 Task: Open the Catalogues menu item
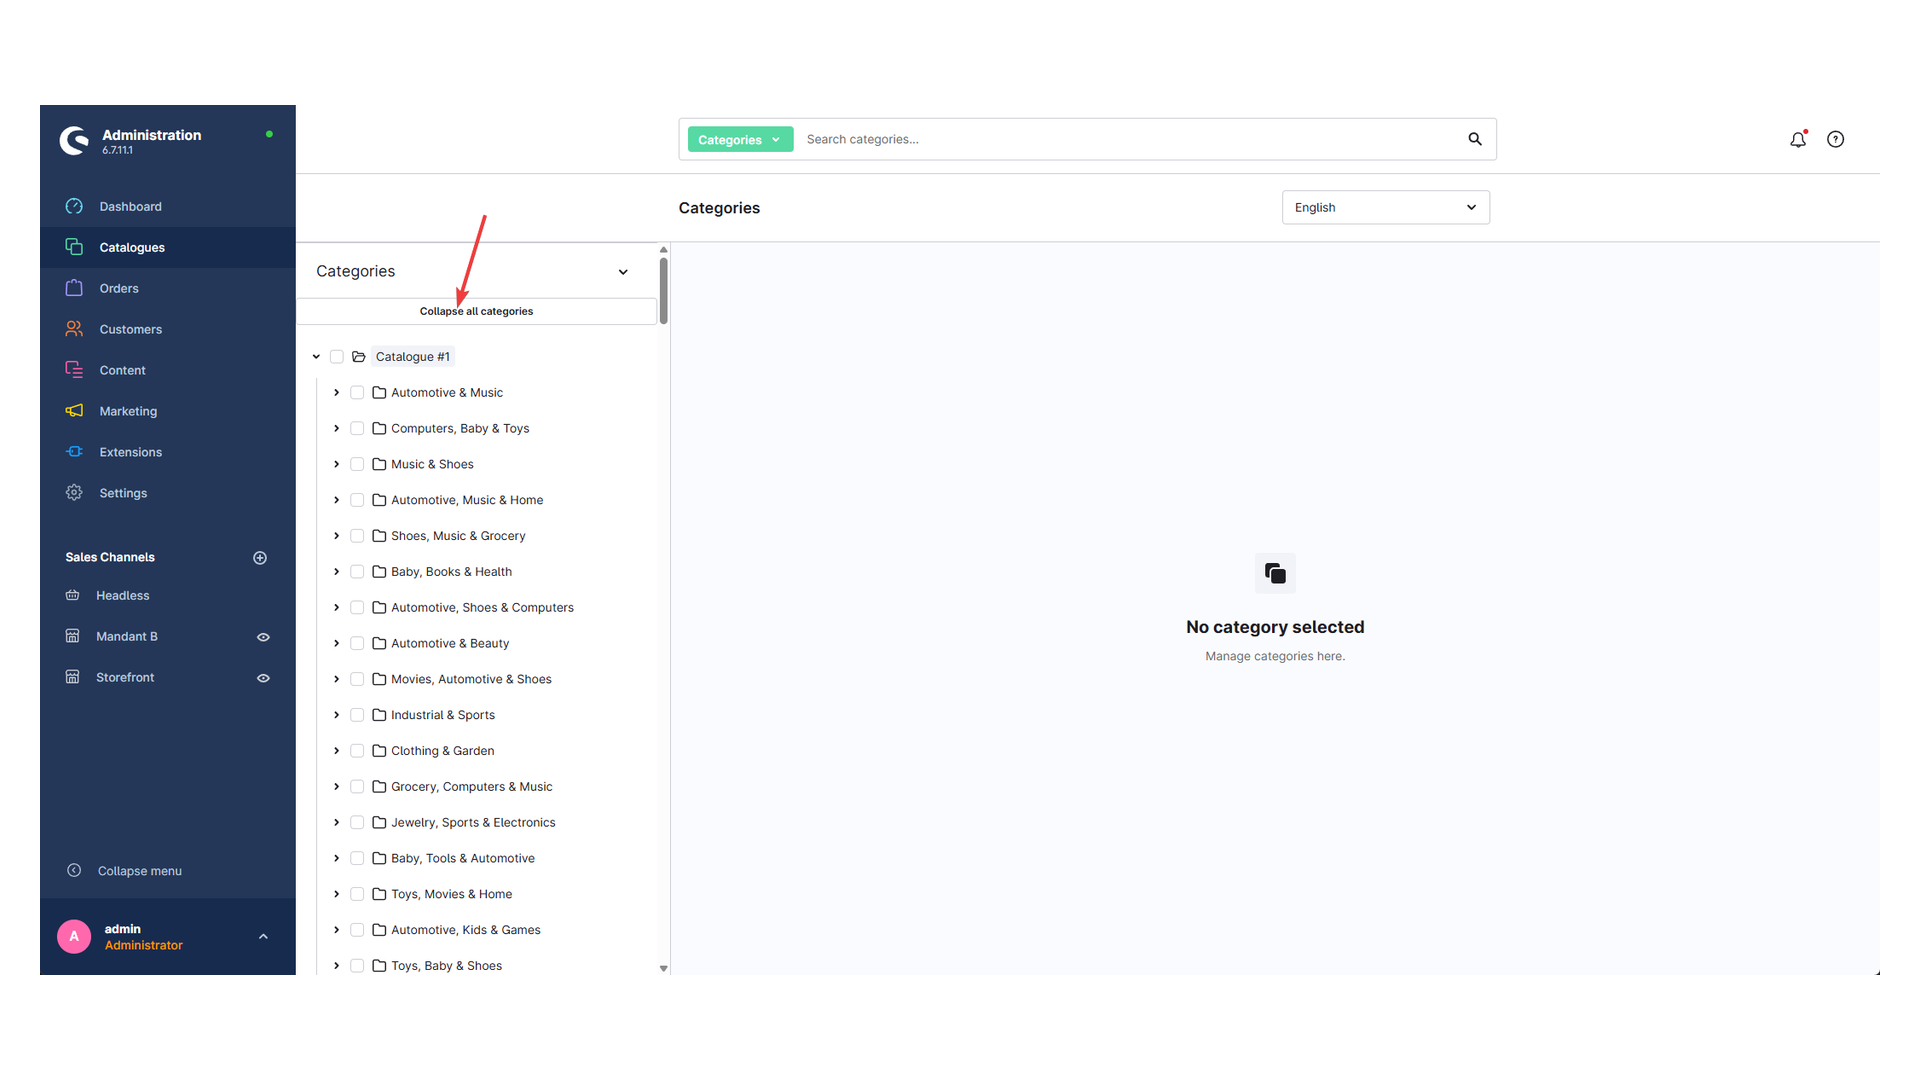click(x=168, y=247)
